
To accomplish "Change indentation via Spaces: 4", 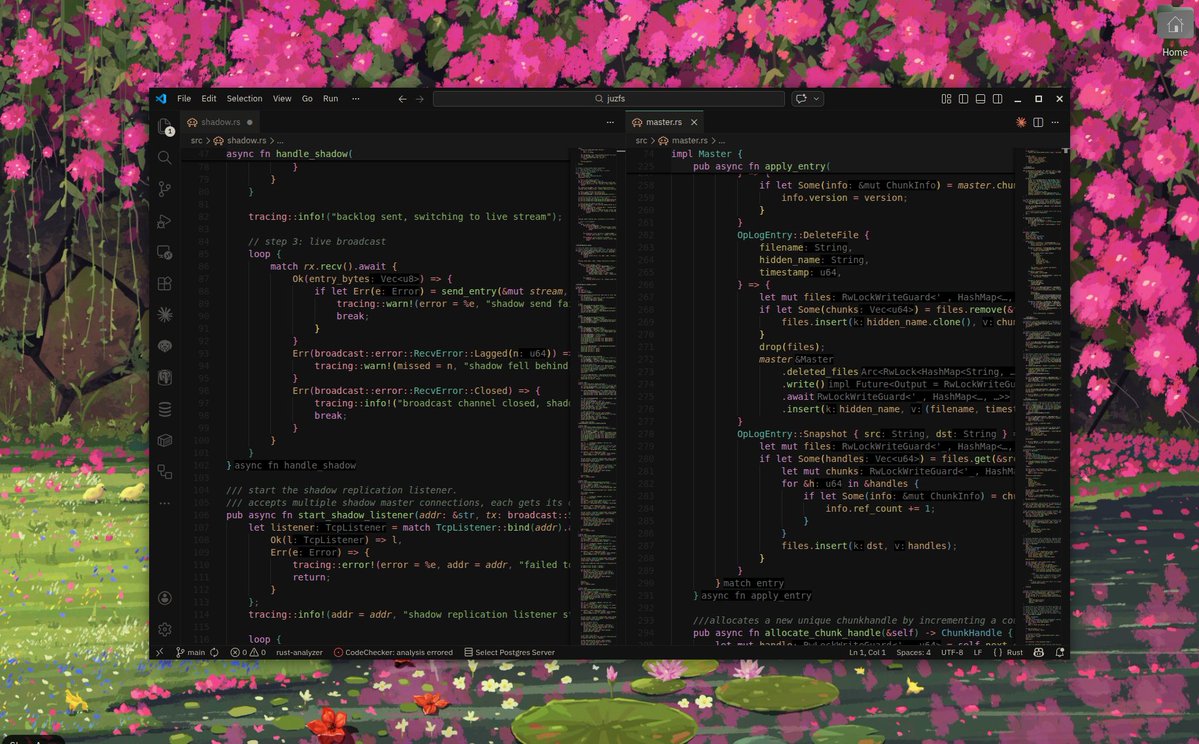I will click(913, 652).
